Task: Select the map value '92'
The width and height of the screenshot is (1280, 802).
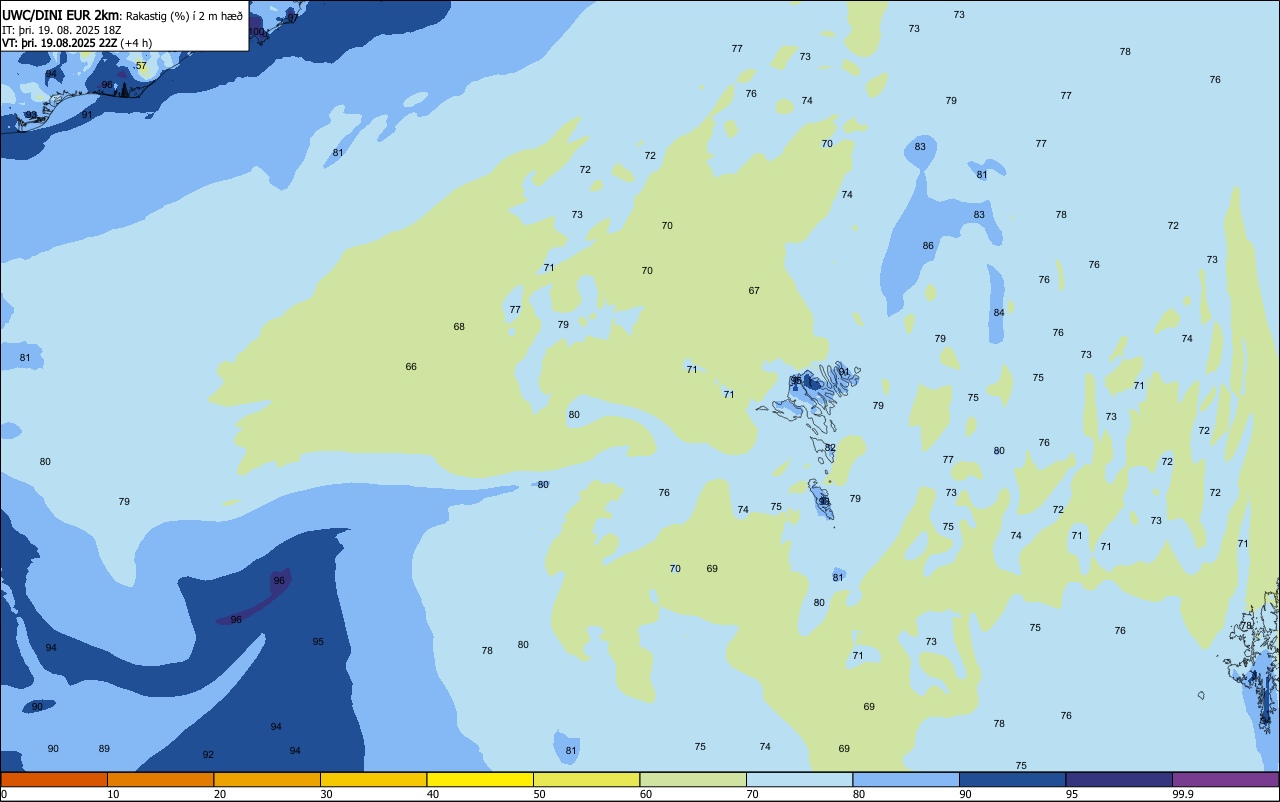Action: click(208, 755)
